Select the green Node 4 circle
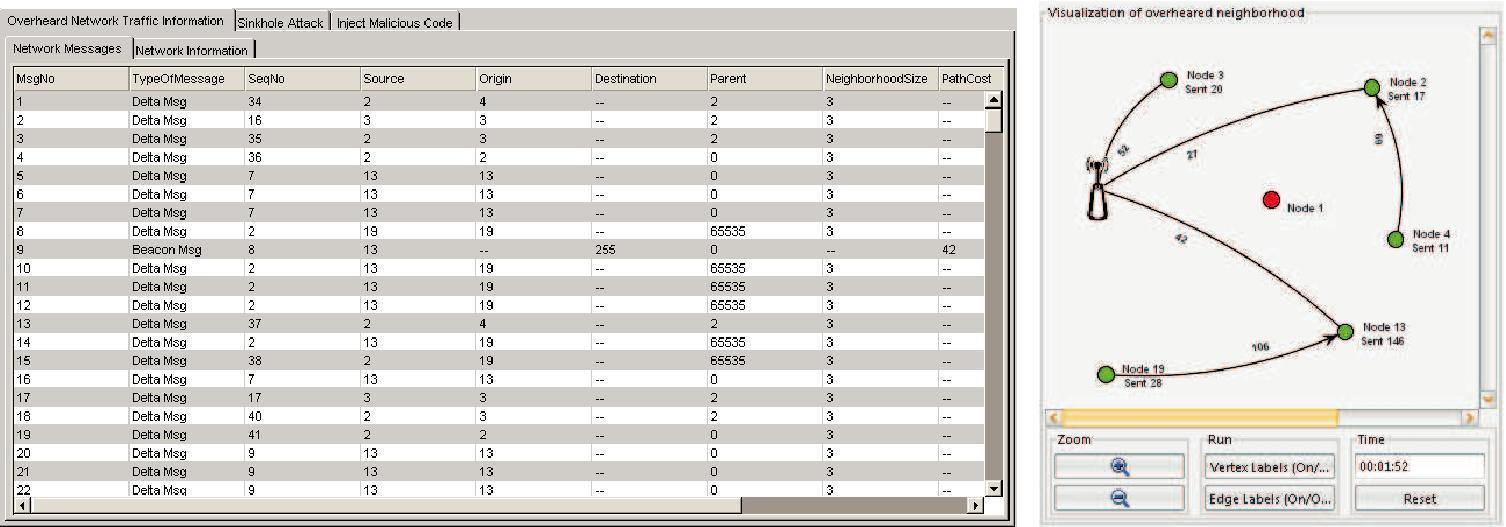This screenshot has width=1506, height=527. (x=1396, y=239)
